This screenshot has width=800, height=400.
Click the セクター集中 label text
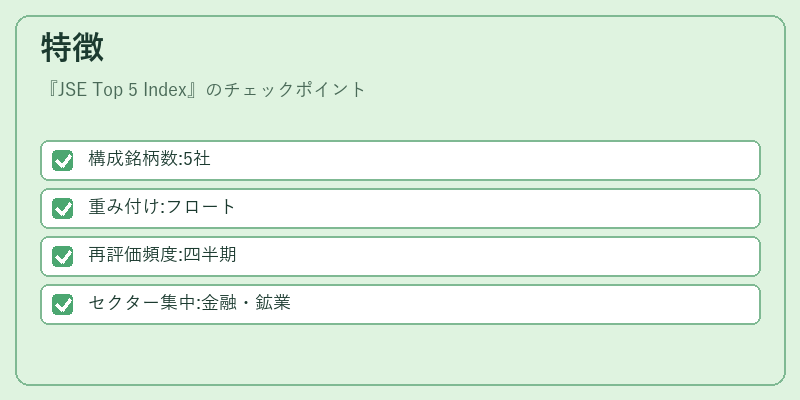142,303
